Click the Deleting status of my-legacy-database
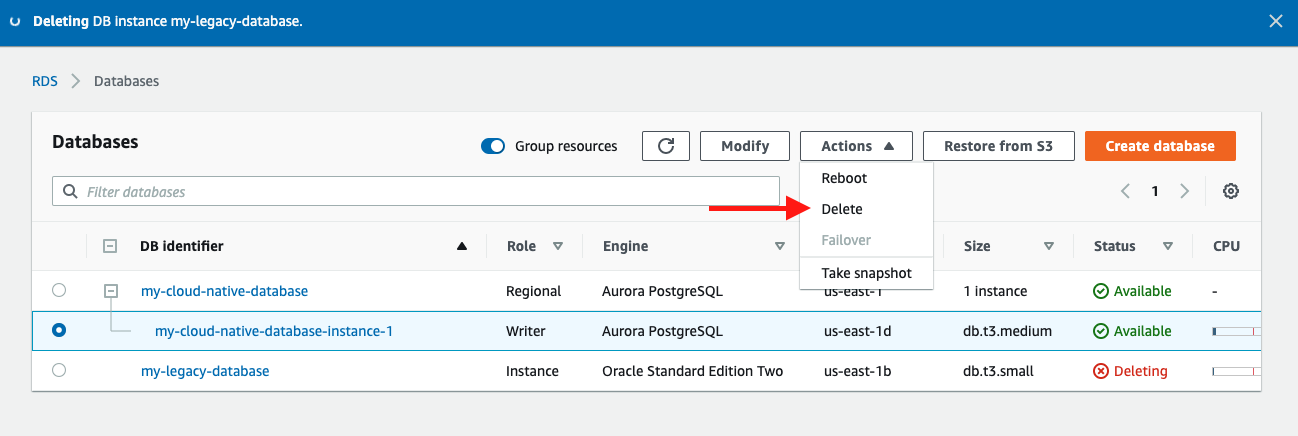The image size is (1298, 436). click(1130, 371)
